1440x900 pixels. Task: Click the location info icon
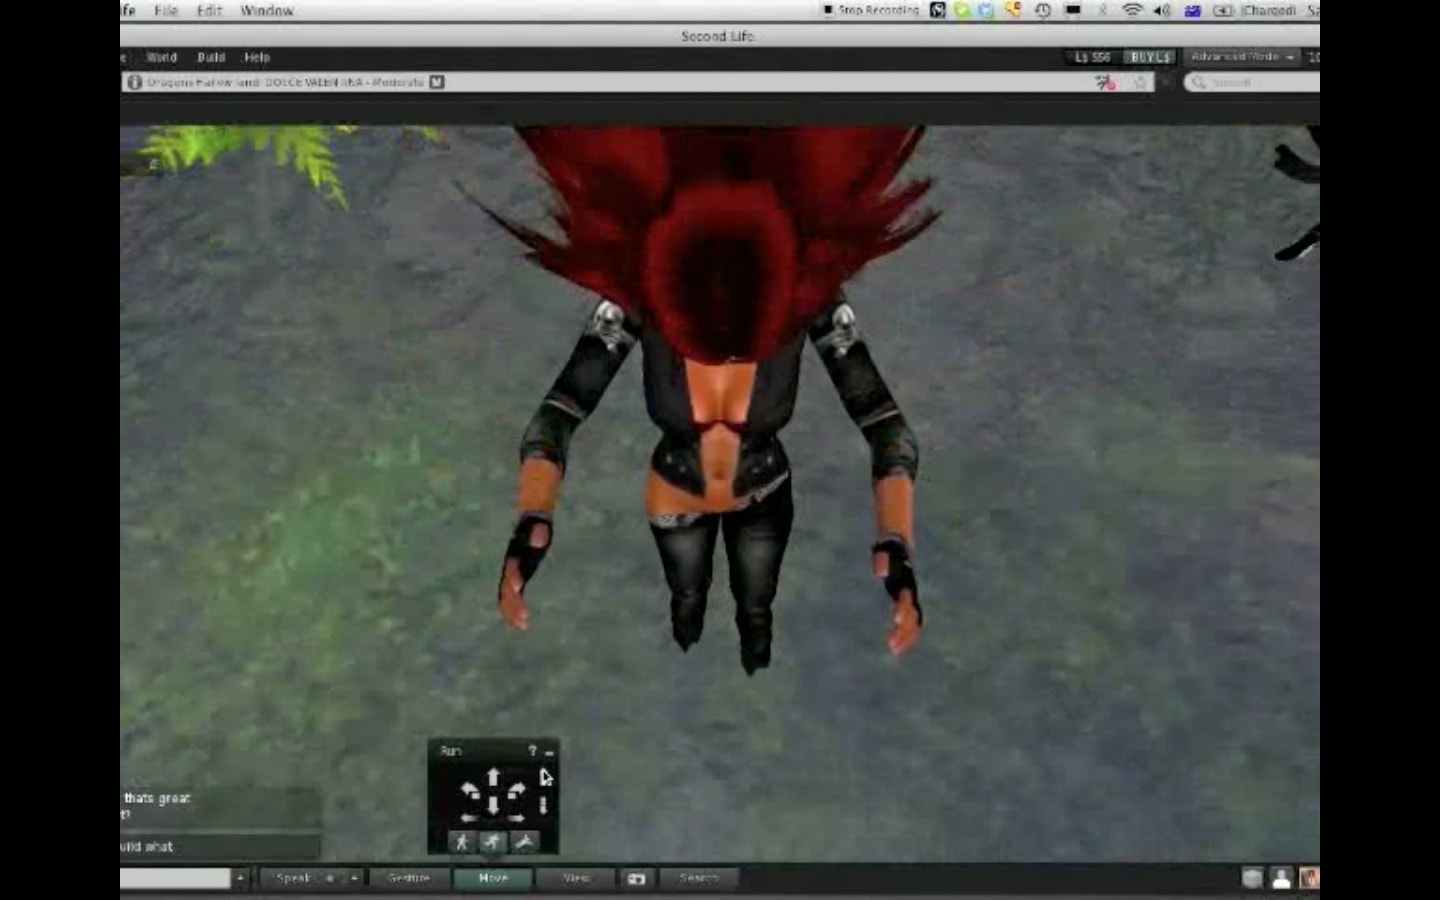click(134, 82)
